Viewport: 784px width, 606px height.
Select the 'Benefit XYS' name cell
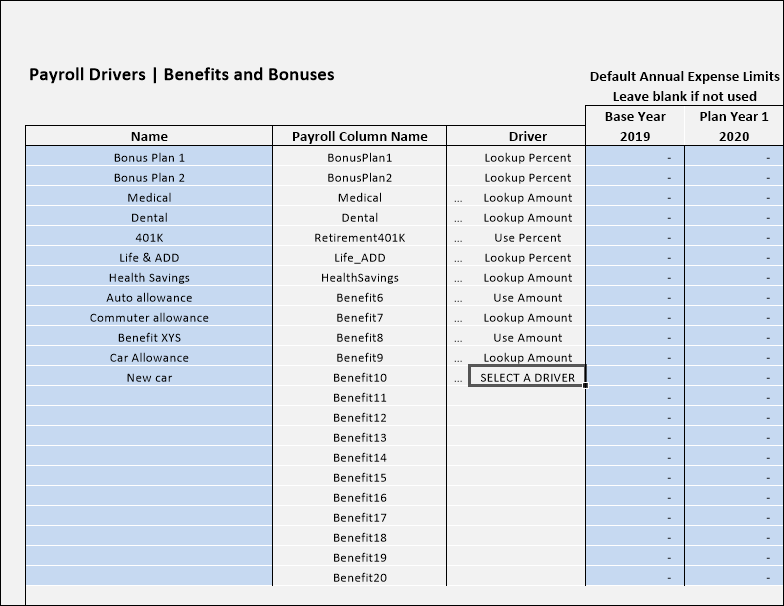(149, 336)
